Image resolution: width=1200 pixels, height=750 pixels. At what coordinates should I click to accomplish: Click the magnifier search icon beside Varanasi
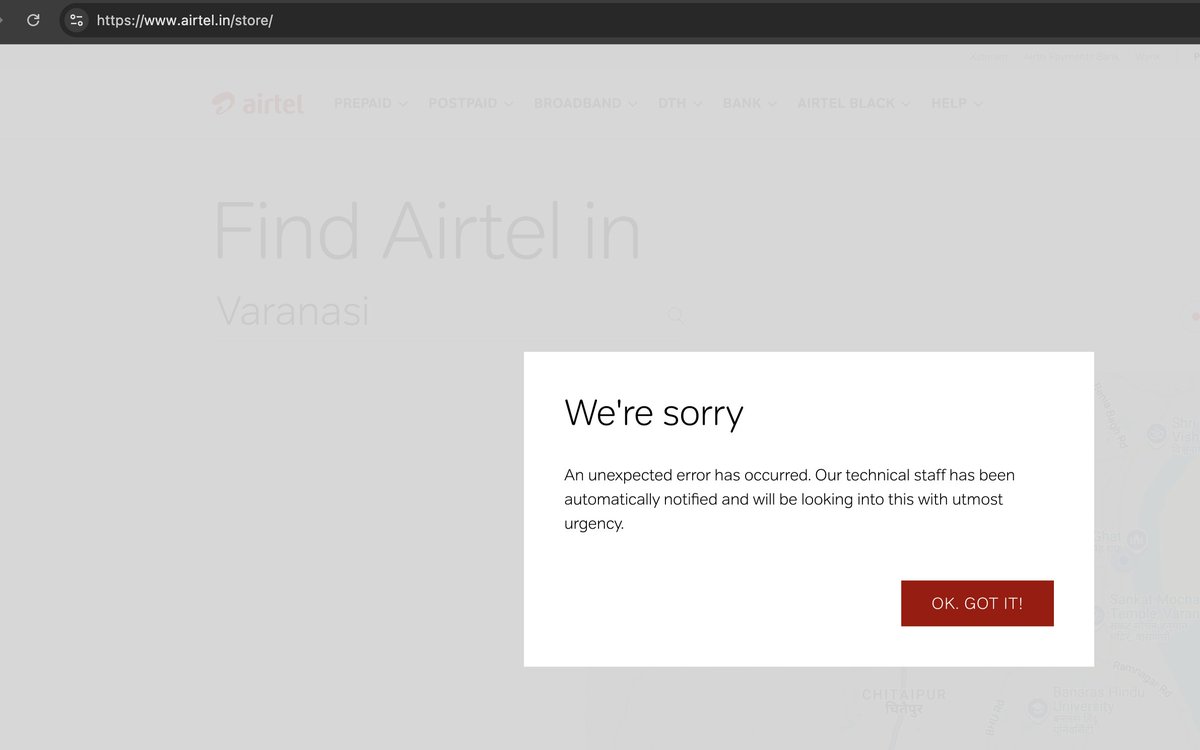677,316
